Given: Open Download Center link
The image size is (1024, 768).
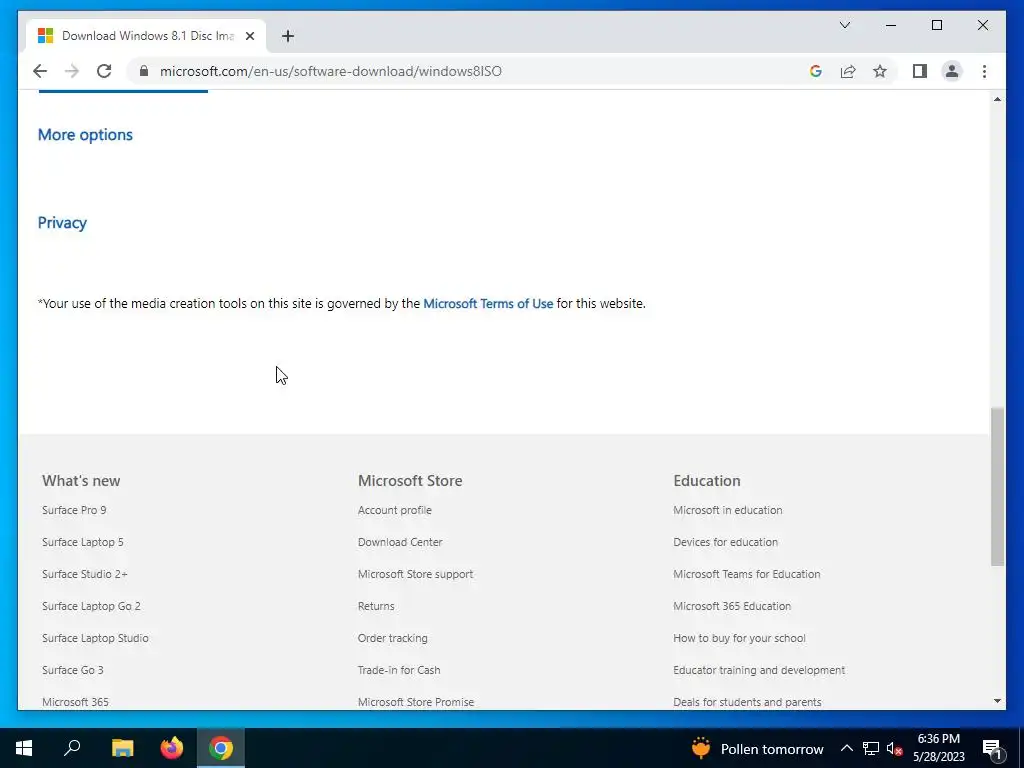Looking at the screenshot, I should (400, 542).
